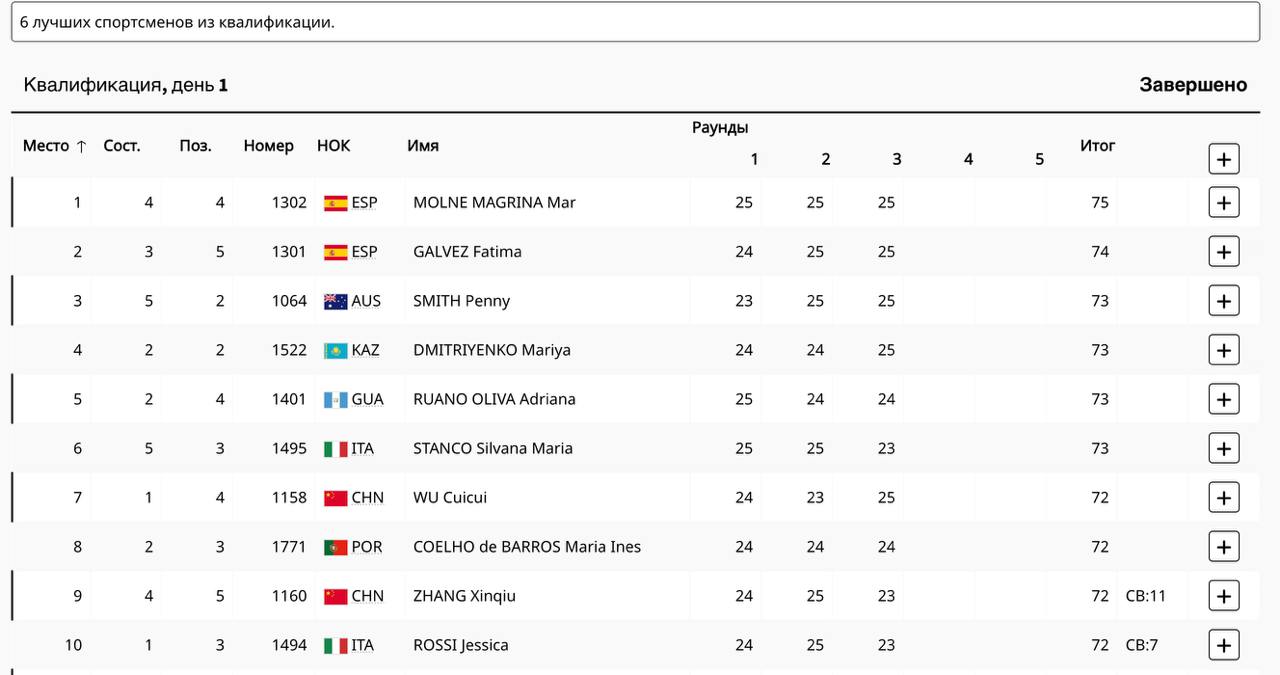The height and width of the screenshot is (675, 1280).
Task: Open plus icon on SMITH Penny row
Action: [x=1224, y=300]
